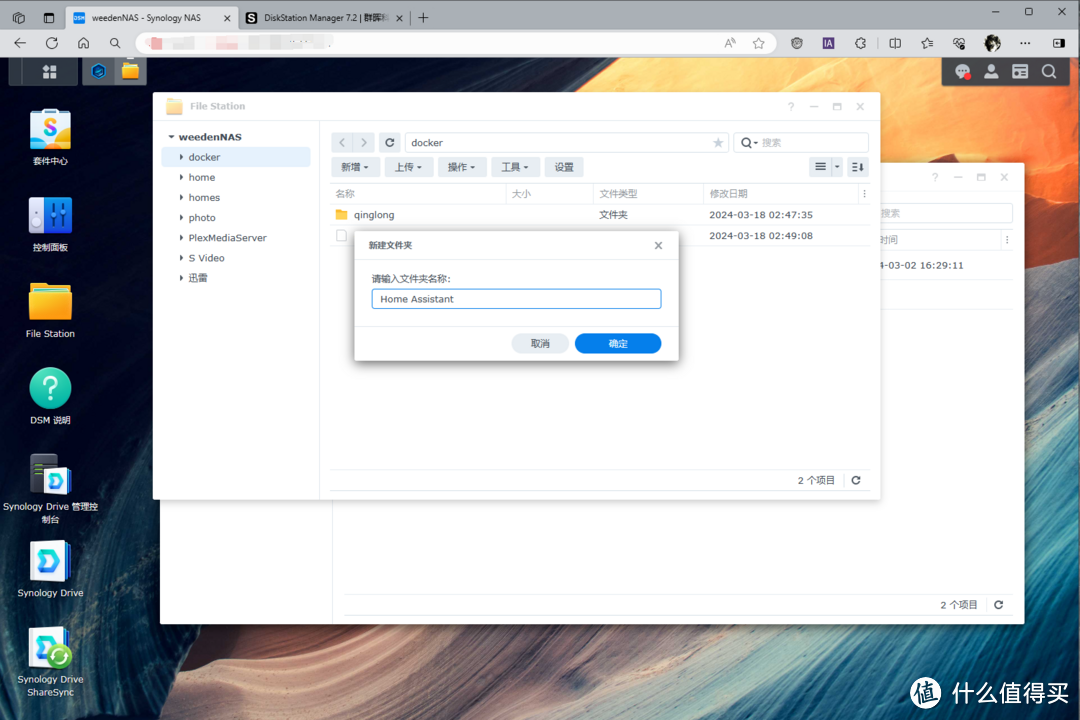This screenshot has width=1080, height=720.
Task: Confirm new folder with 确定
Action: click(x=618, y=343)
